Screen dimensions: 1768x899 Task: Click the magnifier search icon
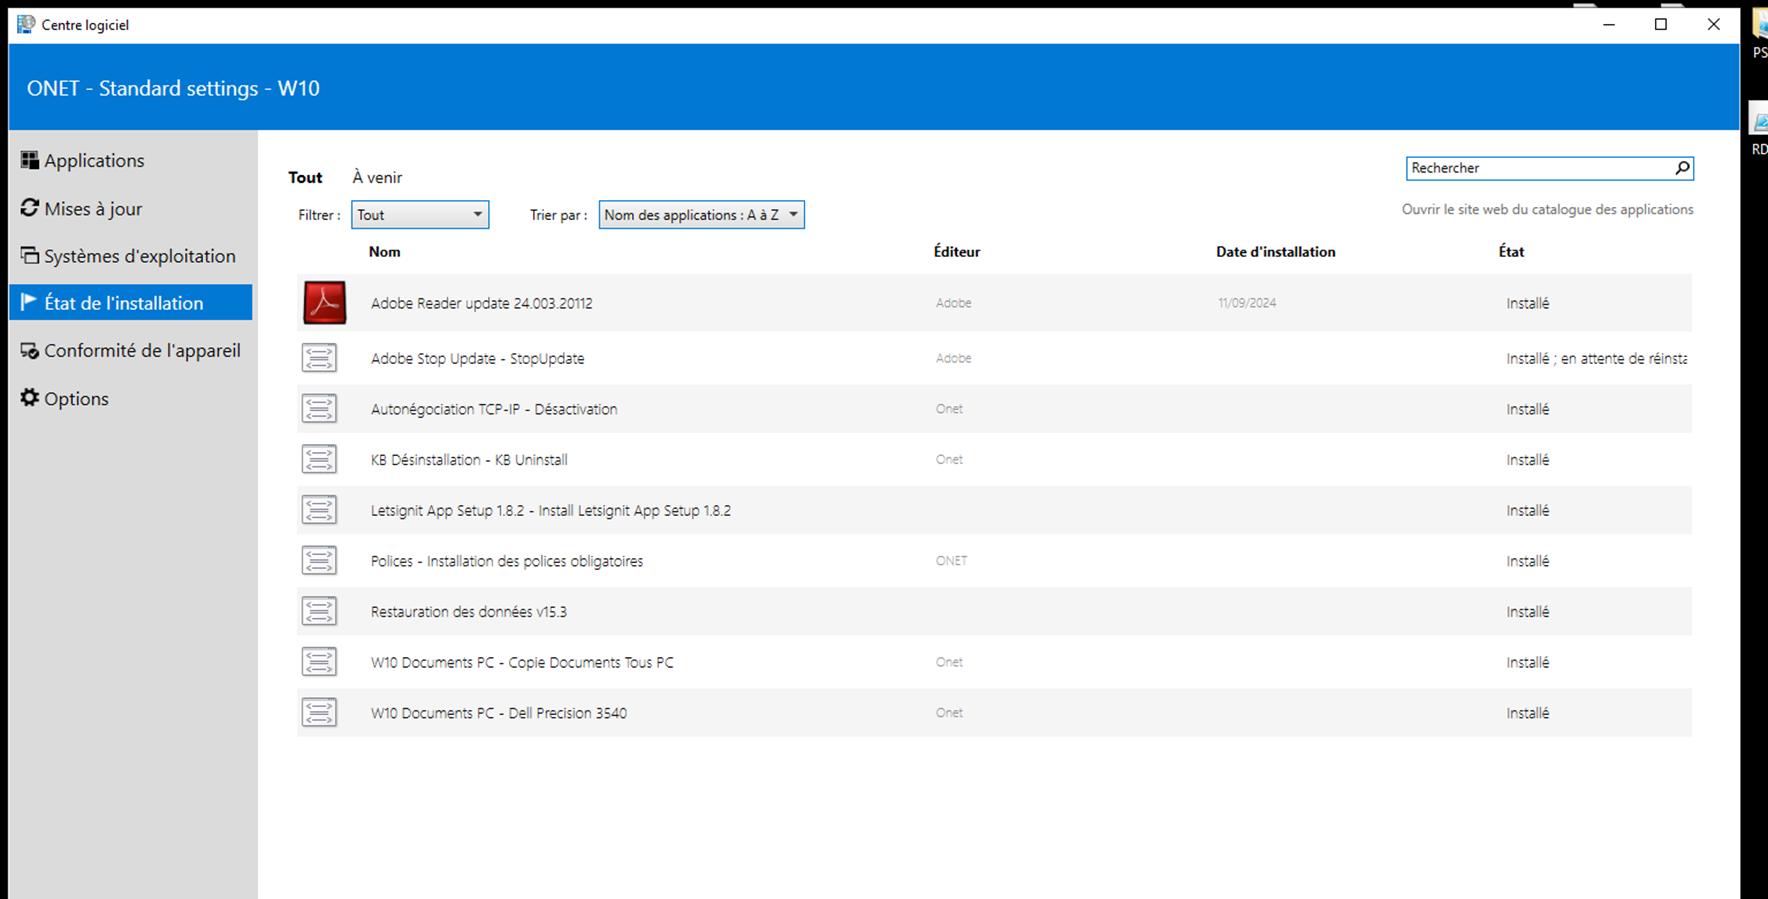pos(1682,168)
